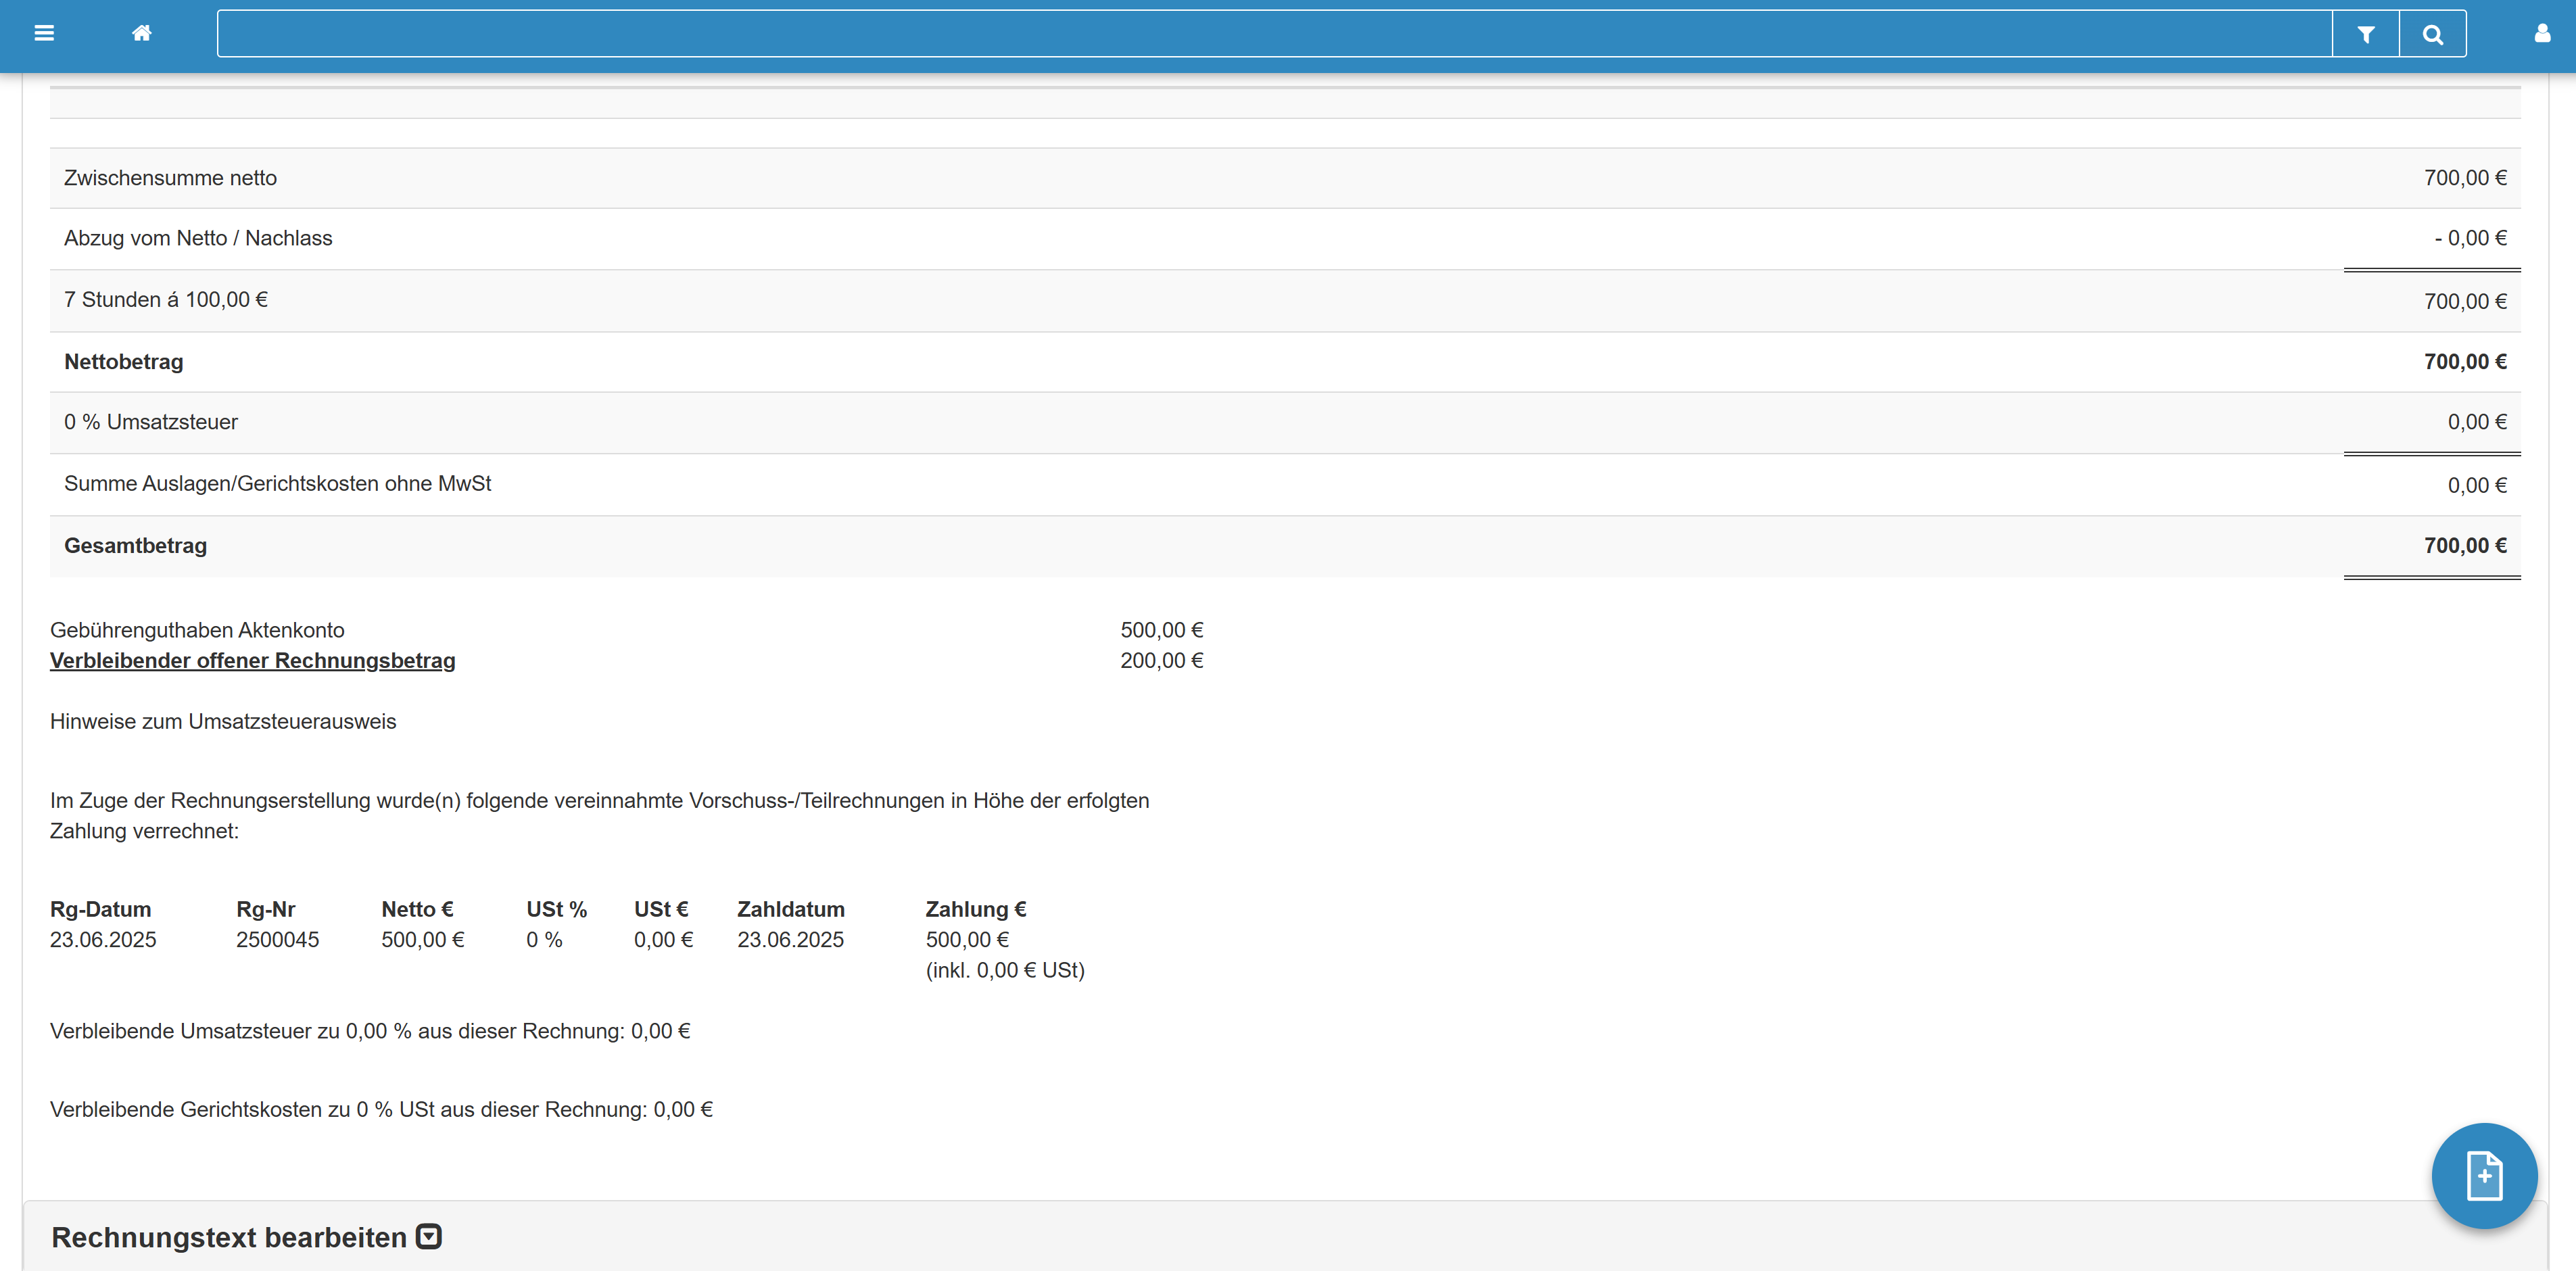Click the magnifier search button
Viewport: 2576px width, 1271px height.
click(x=2433, y=34)
